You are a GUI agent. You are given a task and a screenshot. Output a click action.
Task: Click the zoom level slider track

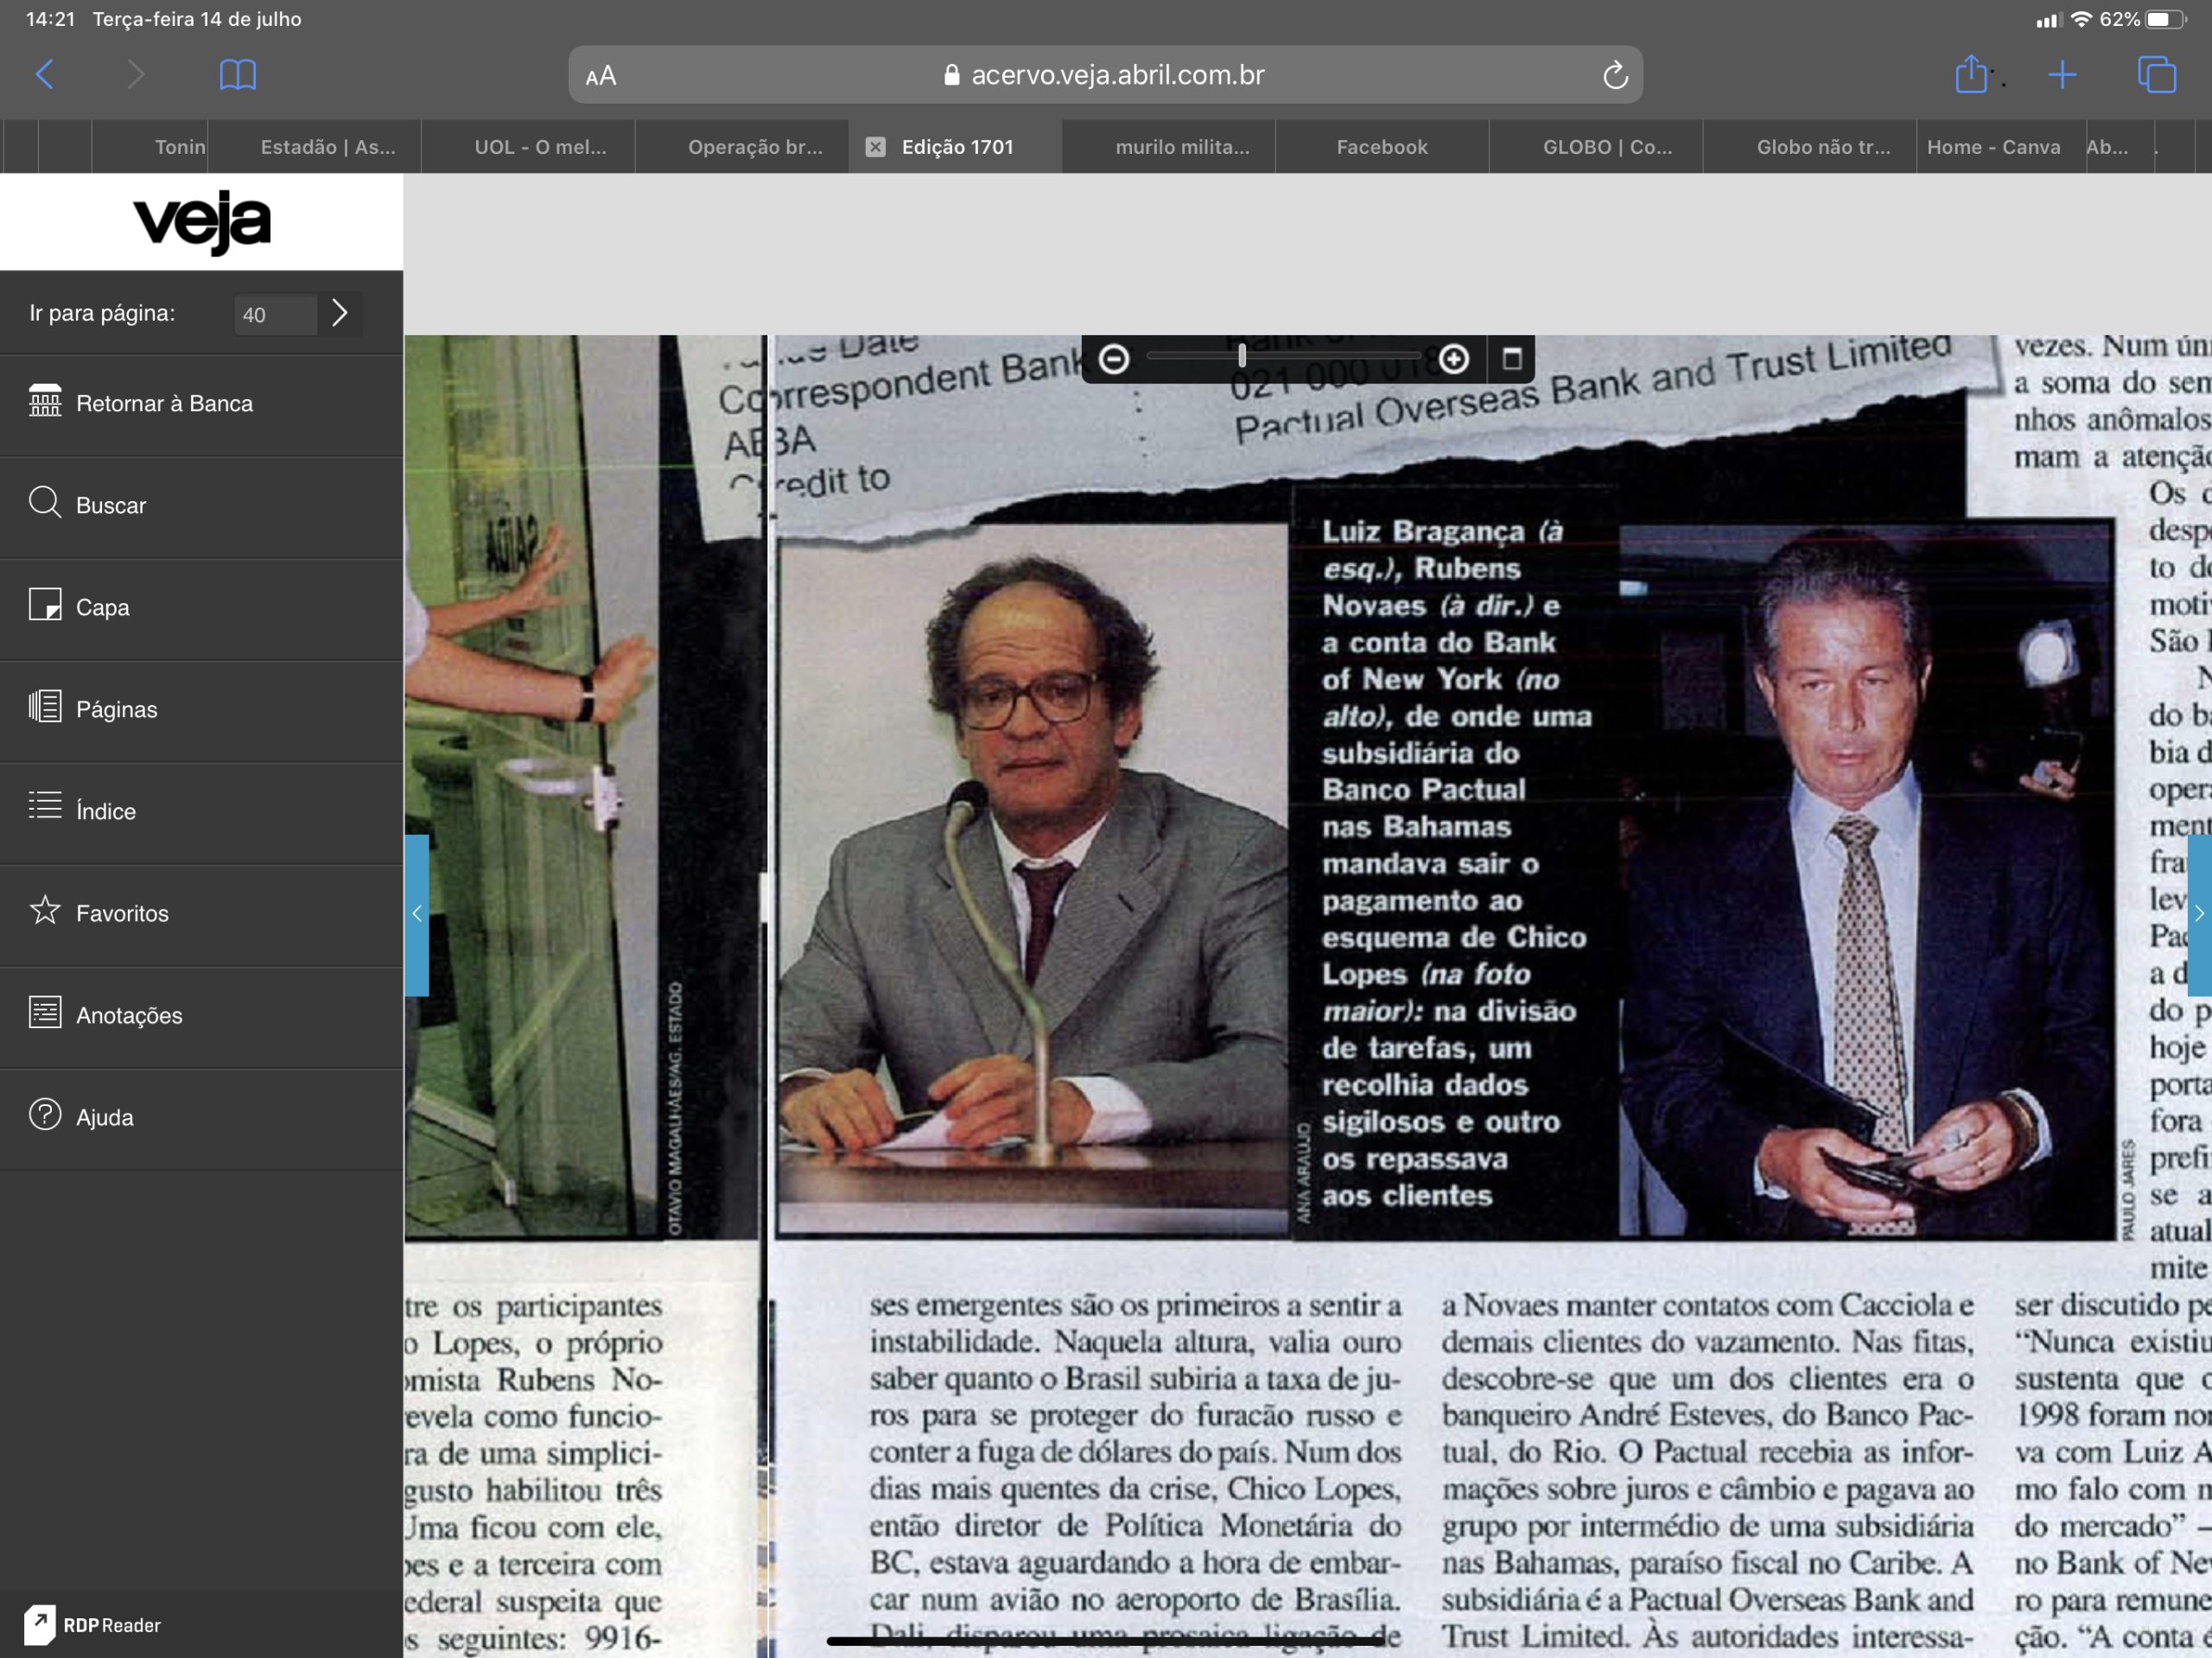[x=1283, y=356]
